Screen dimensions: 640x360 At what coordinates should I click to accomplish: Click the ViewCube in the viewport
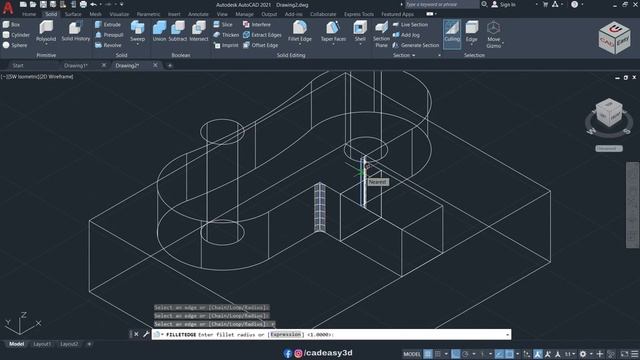609,112
